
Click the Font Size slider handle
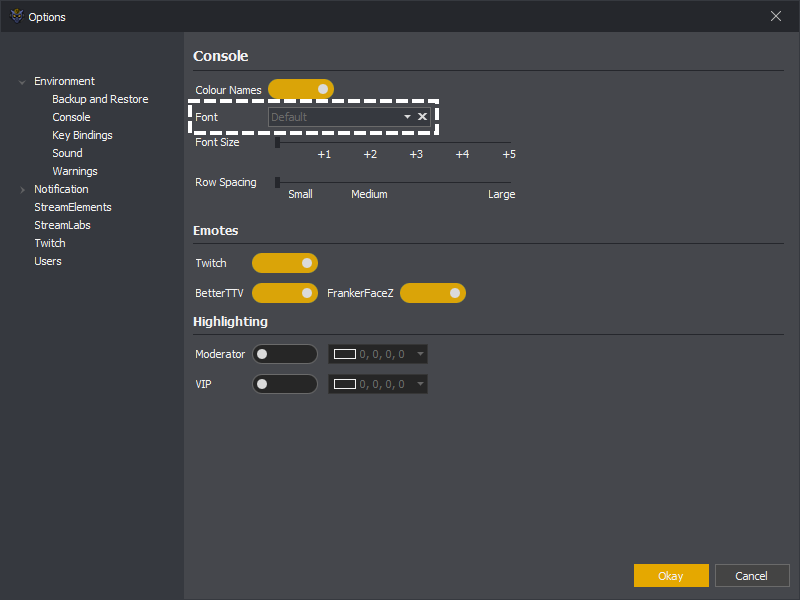tap(278, 142)
